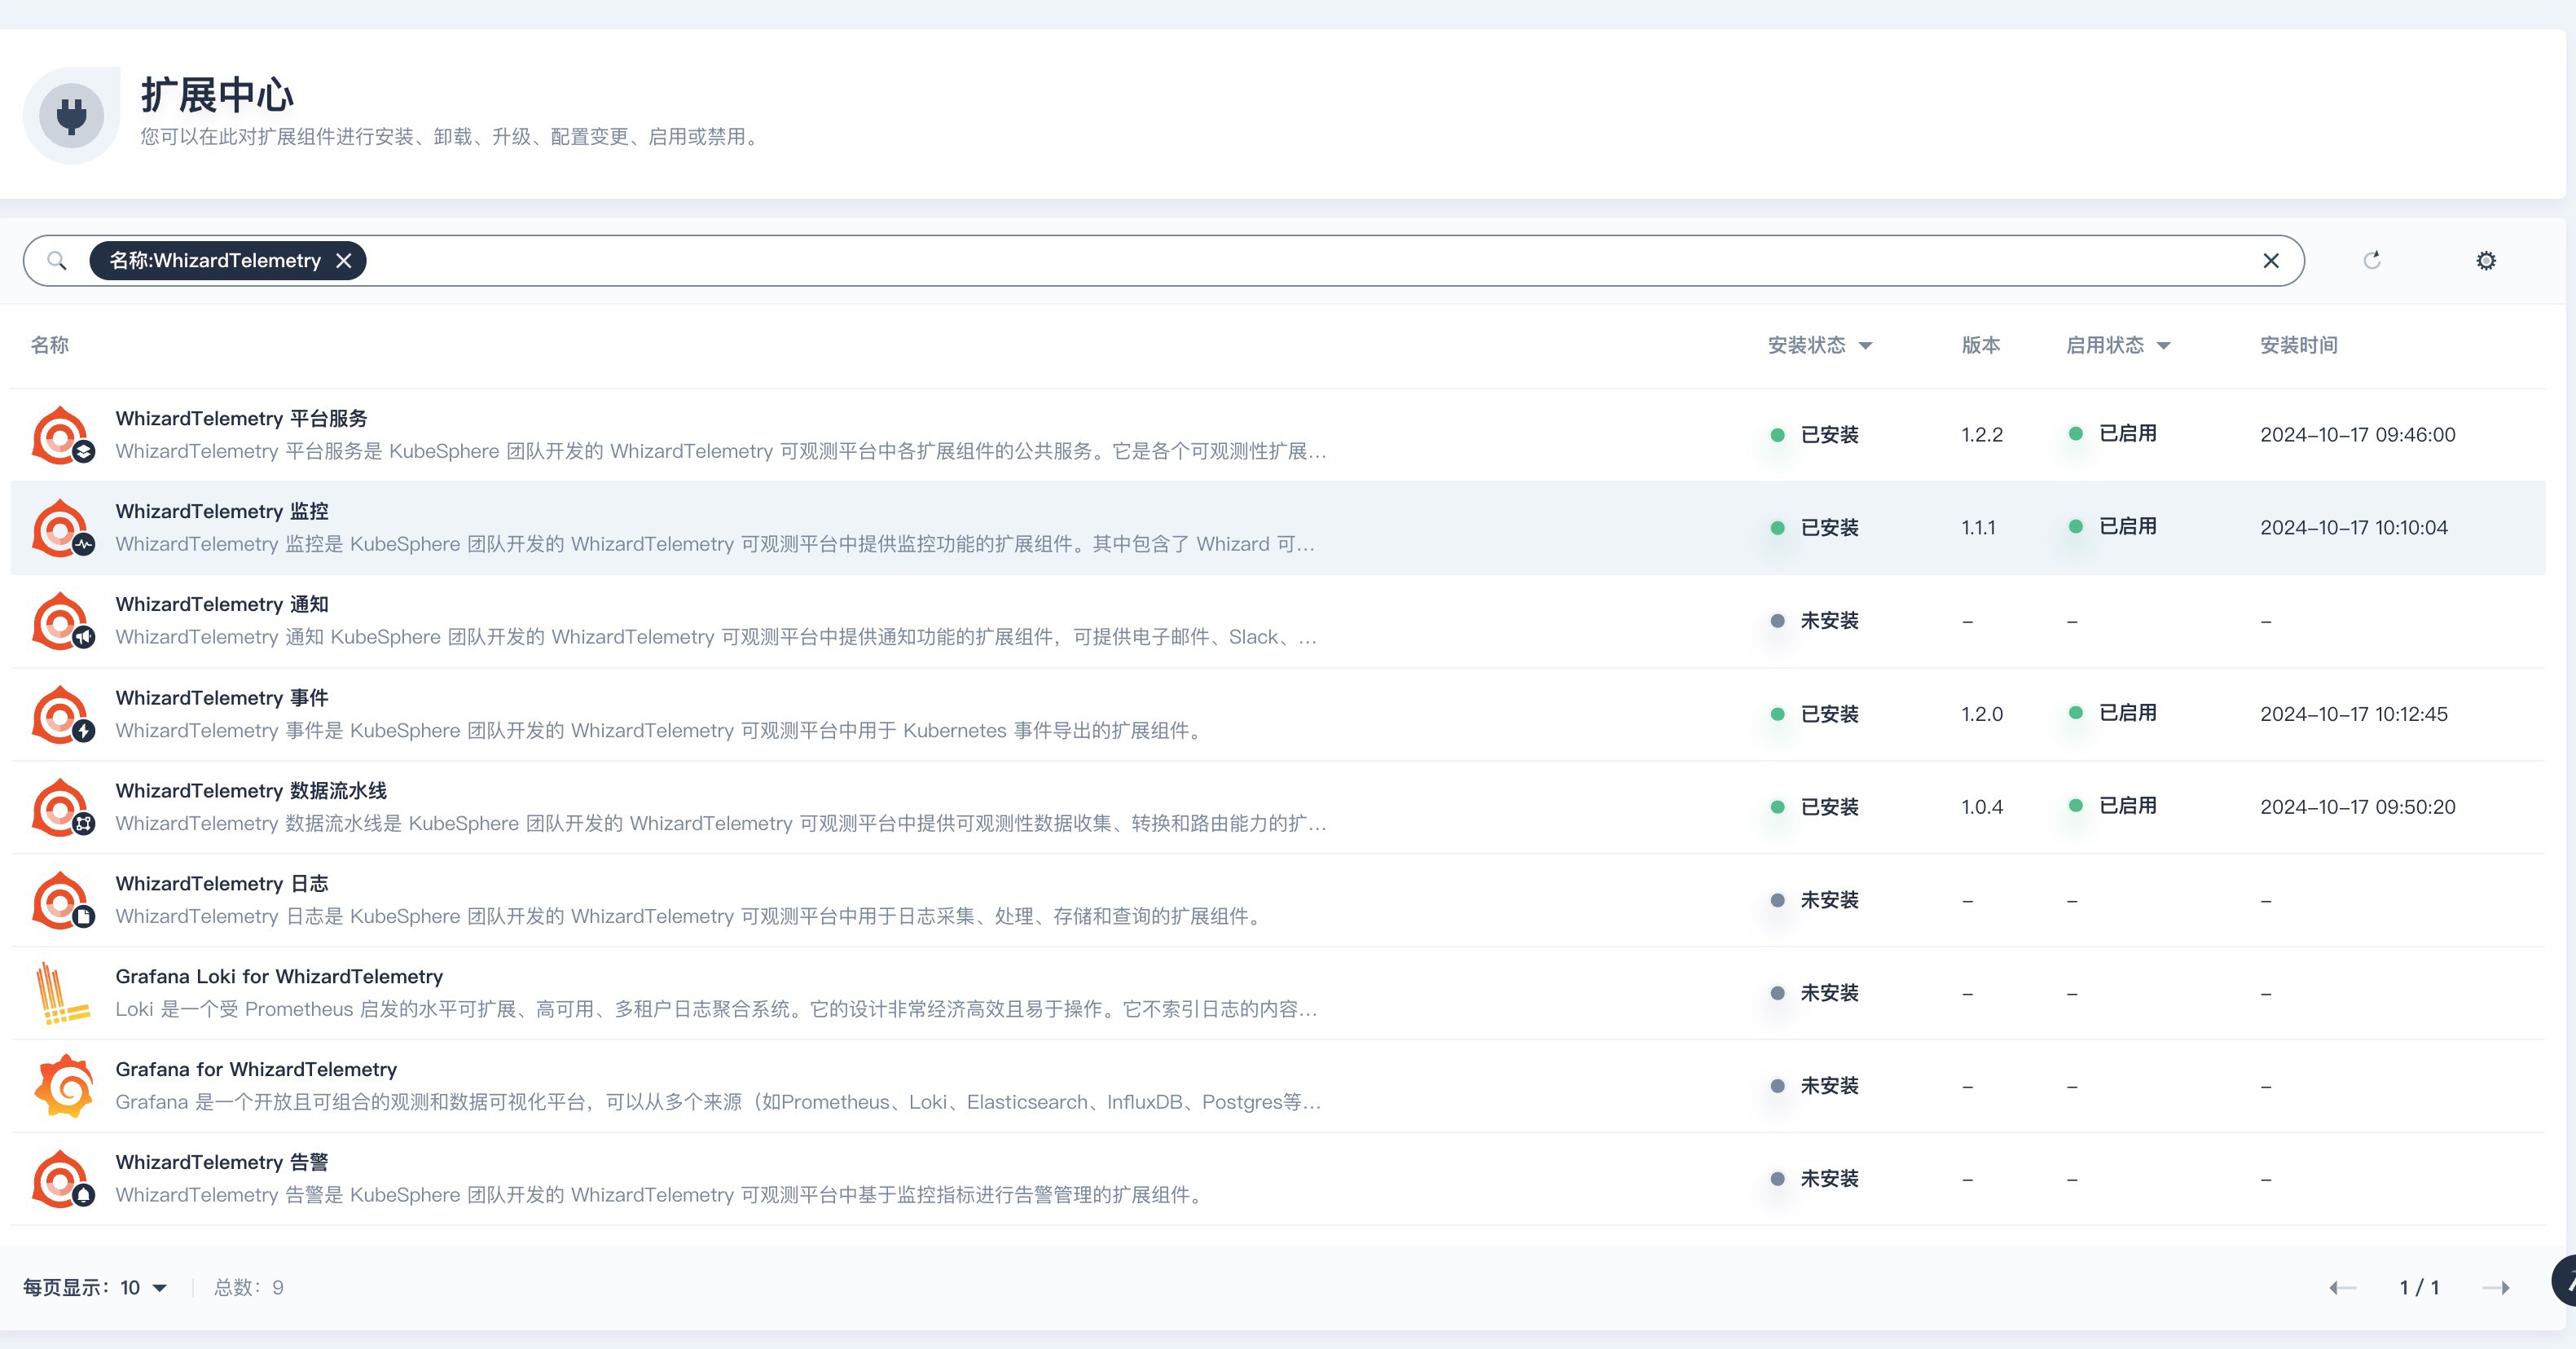This screenshot has height=1349, width=2576.
Task: Open the WhizardTelemetry 平台服务 extension icon
Action: (x=63, y=435)
